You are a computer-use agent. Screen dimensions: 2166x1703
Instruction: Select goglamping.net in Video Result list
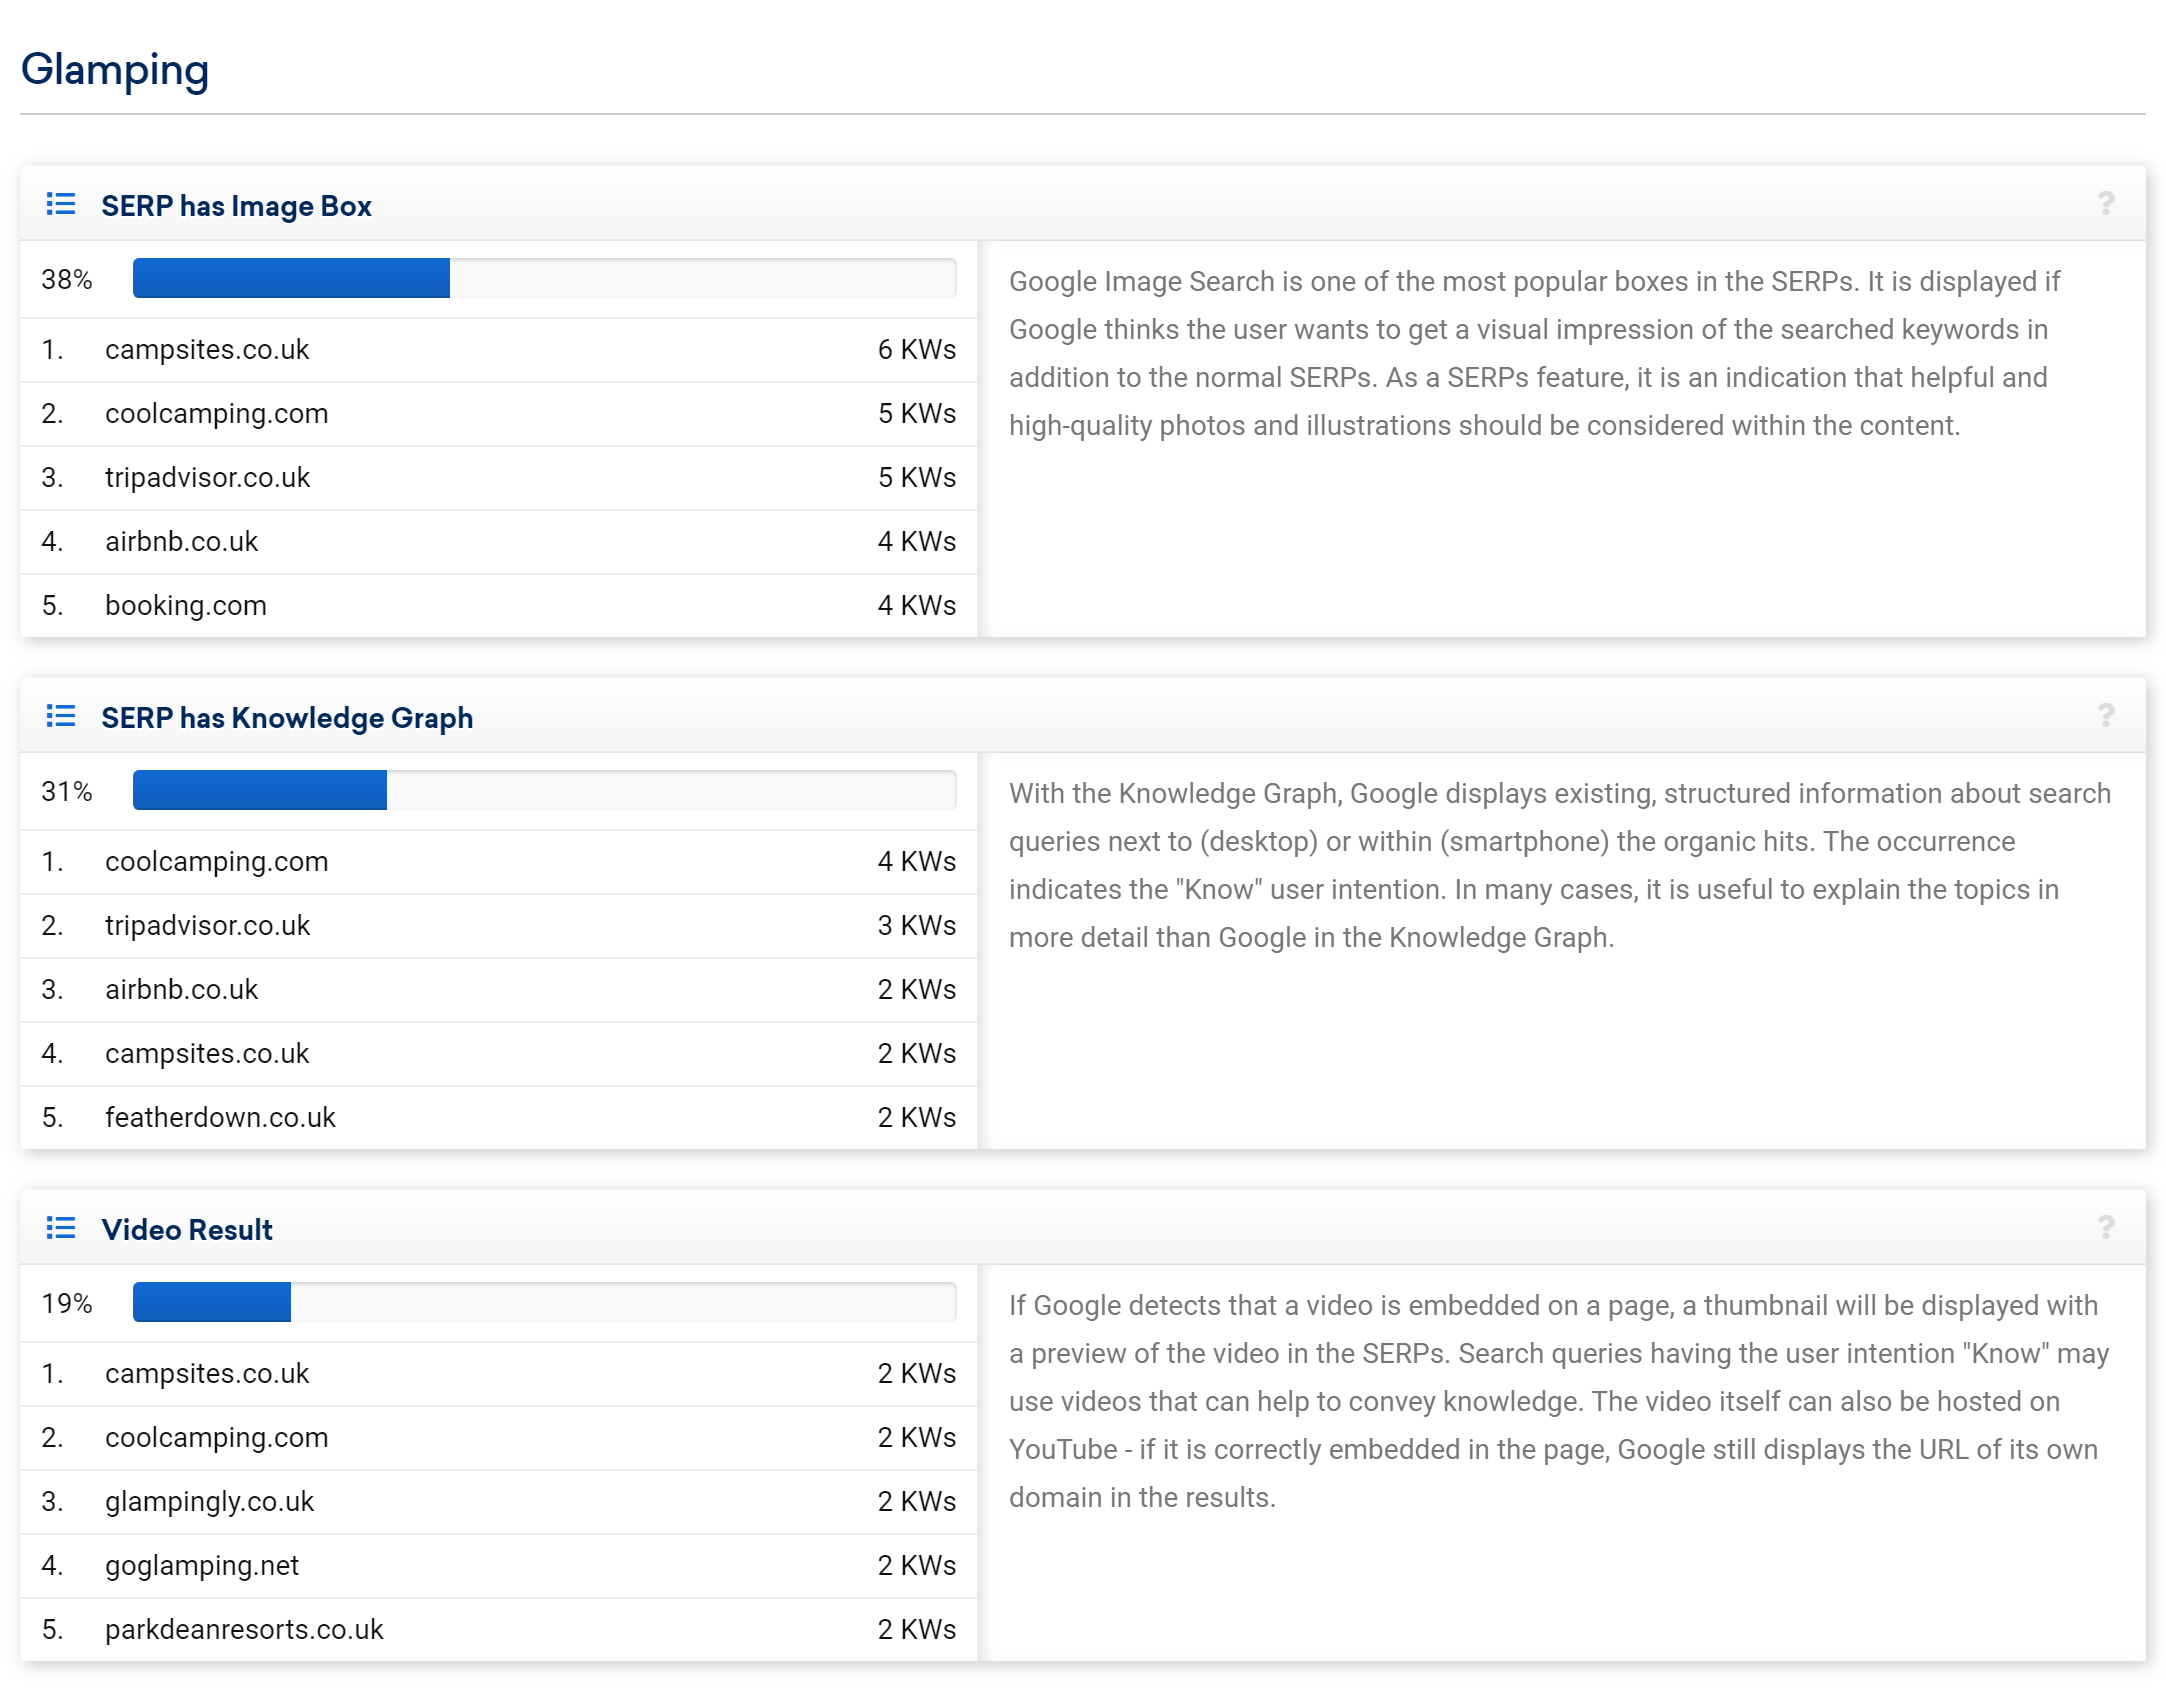(202, 1566)
